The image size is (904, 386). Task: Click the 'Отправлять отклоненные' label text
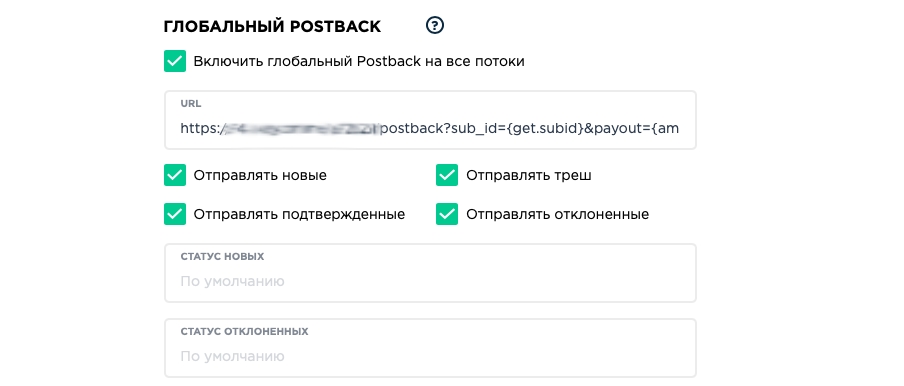[x=558, y=214]
